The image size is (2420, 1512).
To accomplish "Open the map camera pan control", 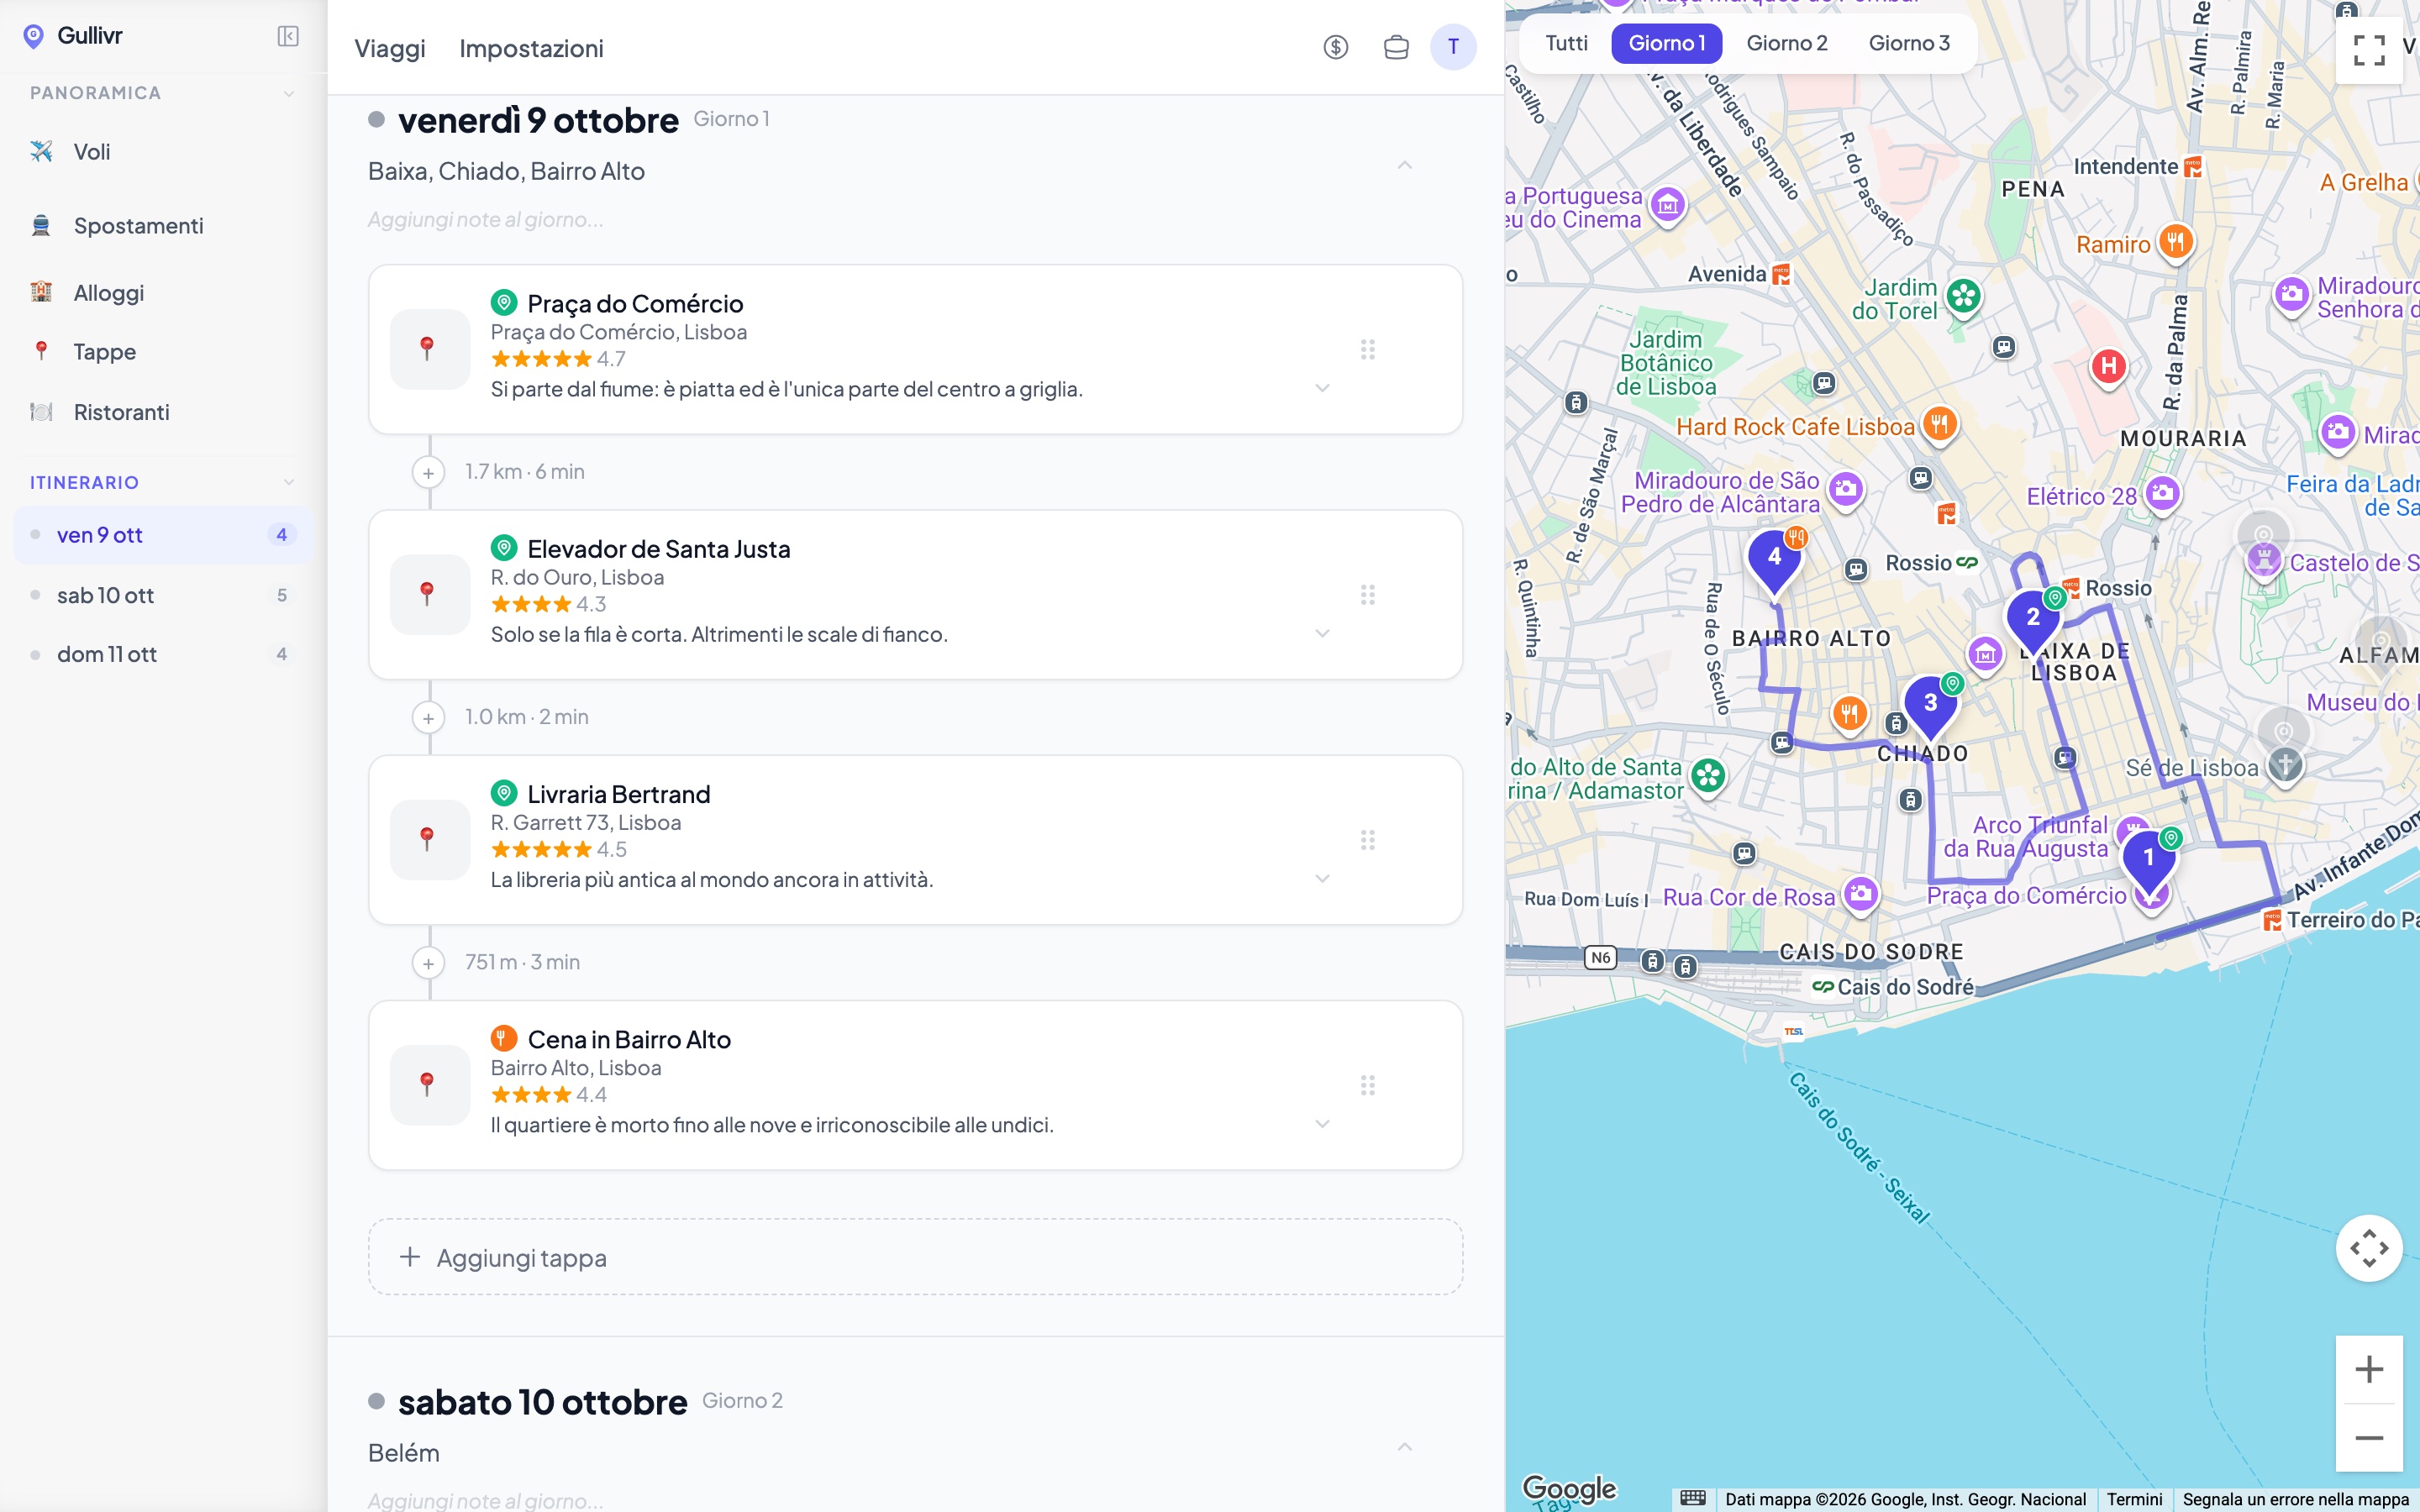I will click(2368, 1248).
